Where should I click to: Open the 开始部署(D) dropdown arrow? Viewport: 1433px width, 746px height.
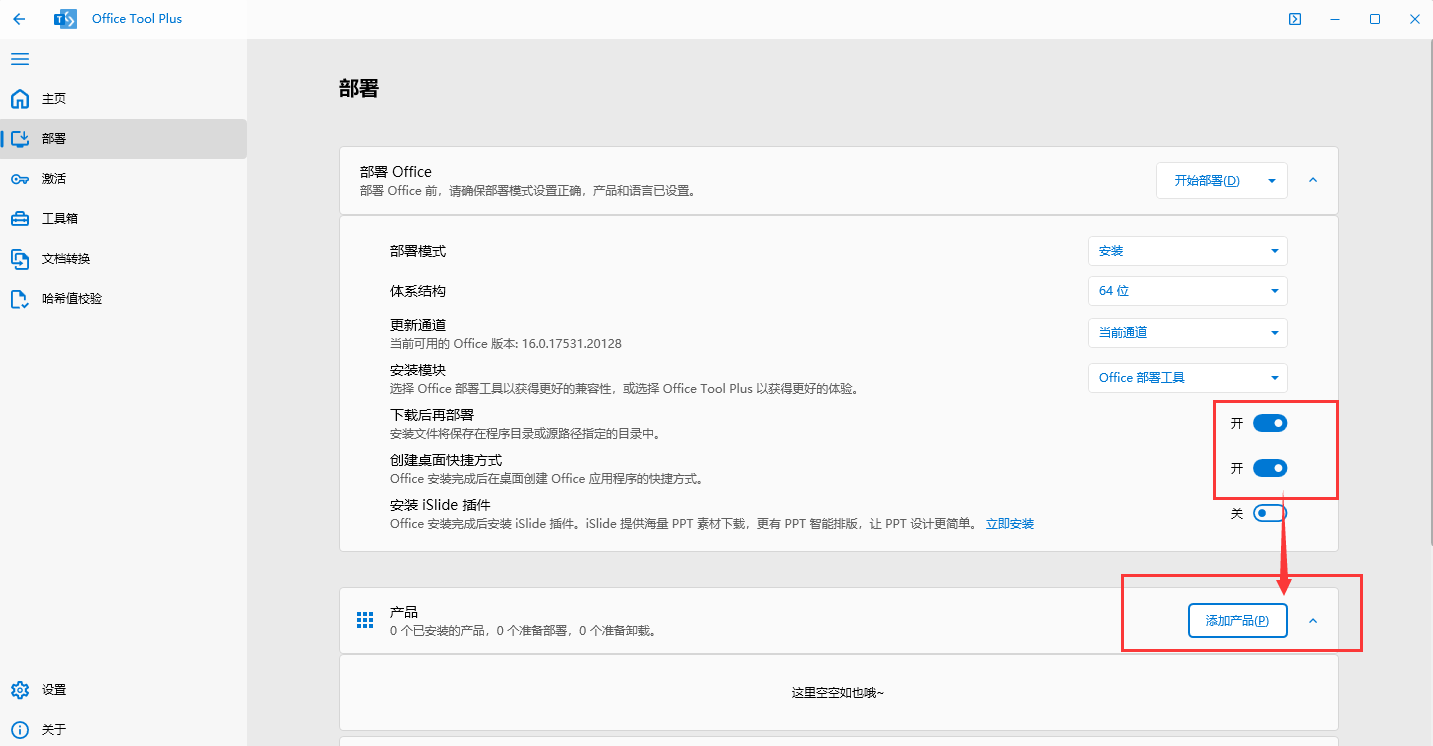point(1270,180)
